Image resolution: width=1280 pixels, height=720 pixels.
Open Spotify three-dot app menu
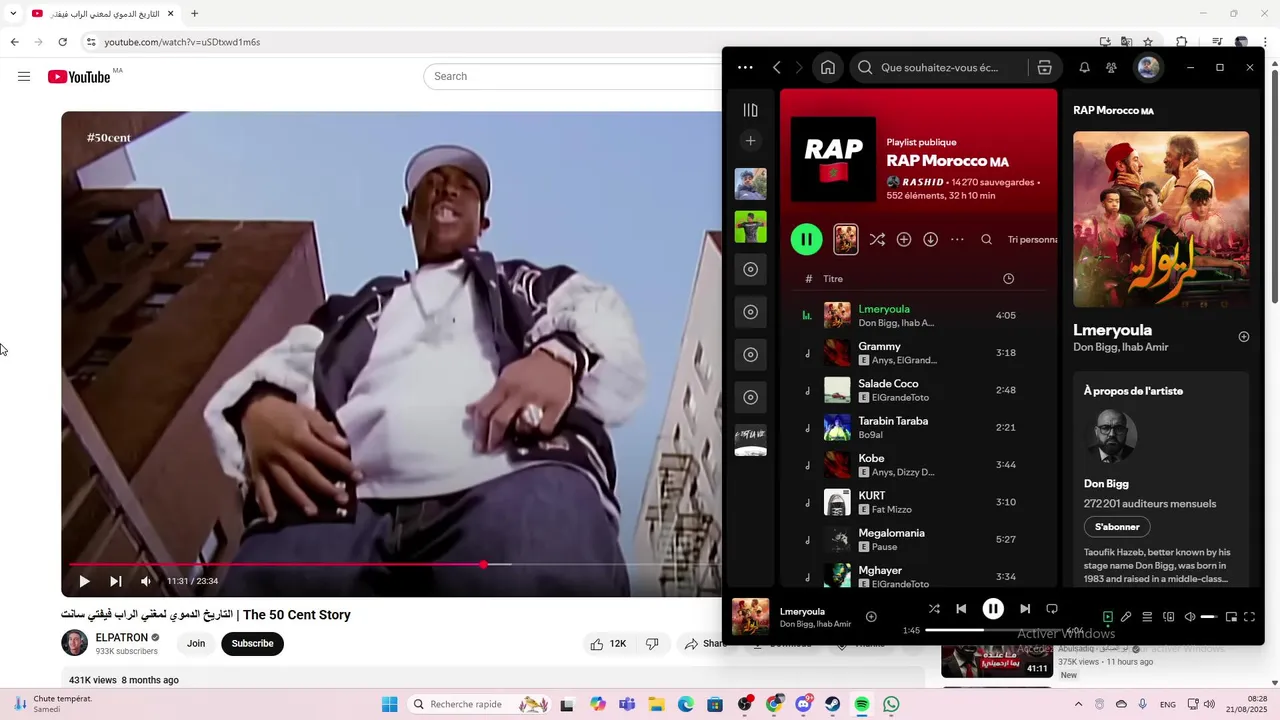tap(745, 68)
